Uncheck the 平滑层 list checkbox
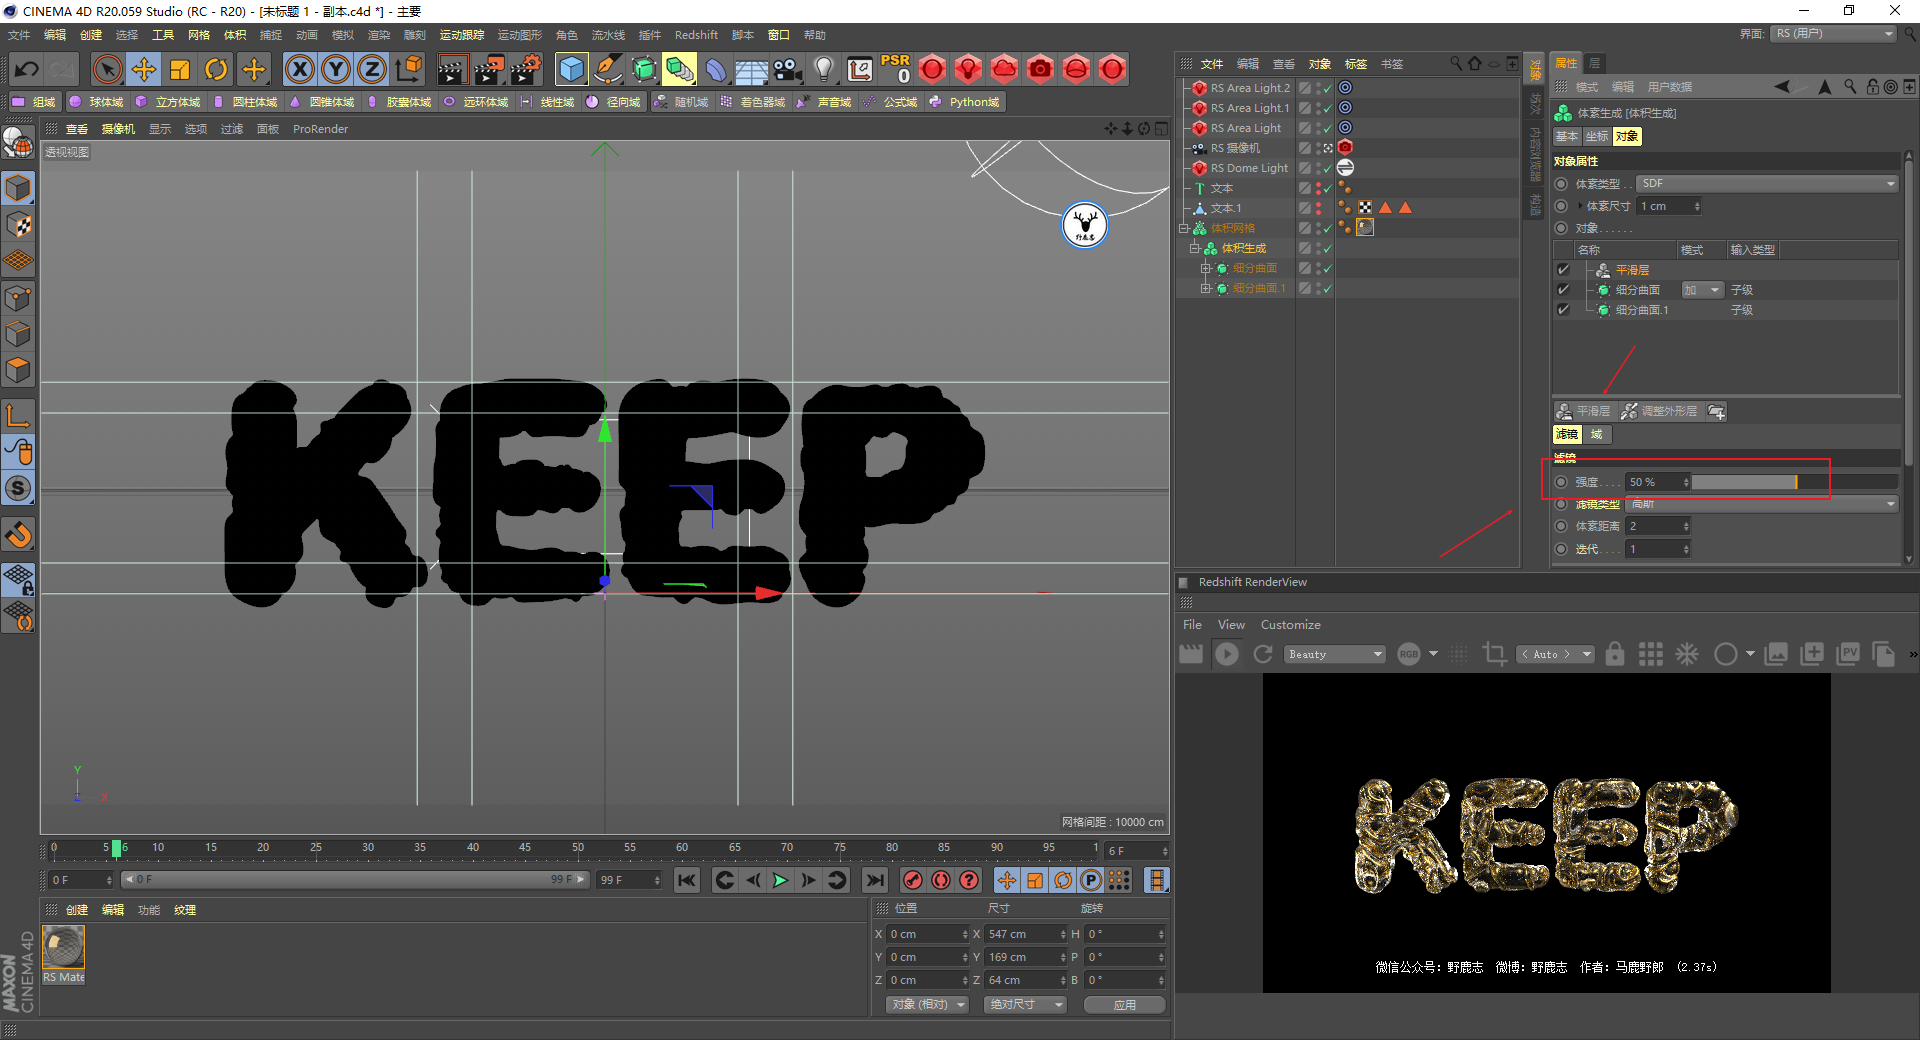The width and height of the screenshot is (1920, 1040). coord(1563,270)
